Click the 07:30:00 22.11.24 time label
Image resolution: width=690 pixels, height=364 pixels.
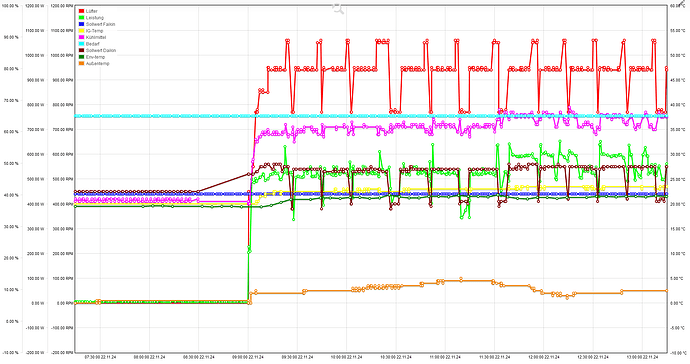pos(100,357)
